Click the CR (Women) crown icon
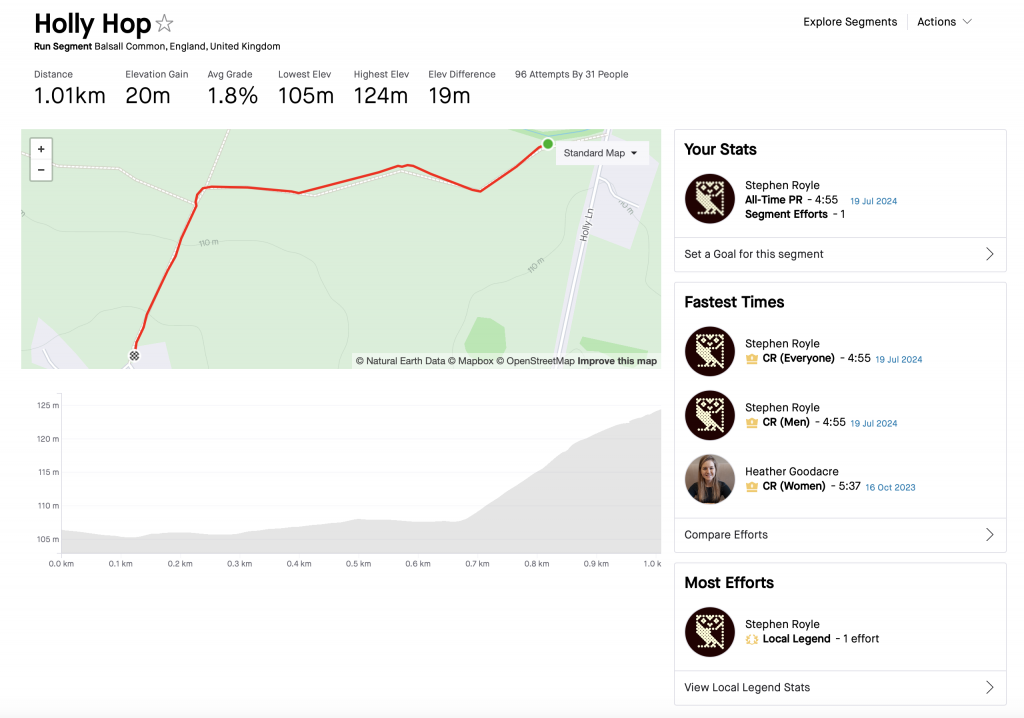This screenshot has height=718, width=1024. tap(752, 487)
